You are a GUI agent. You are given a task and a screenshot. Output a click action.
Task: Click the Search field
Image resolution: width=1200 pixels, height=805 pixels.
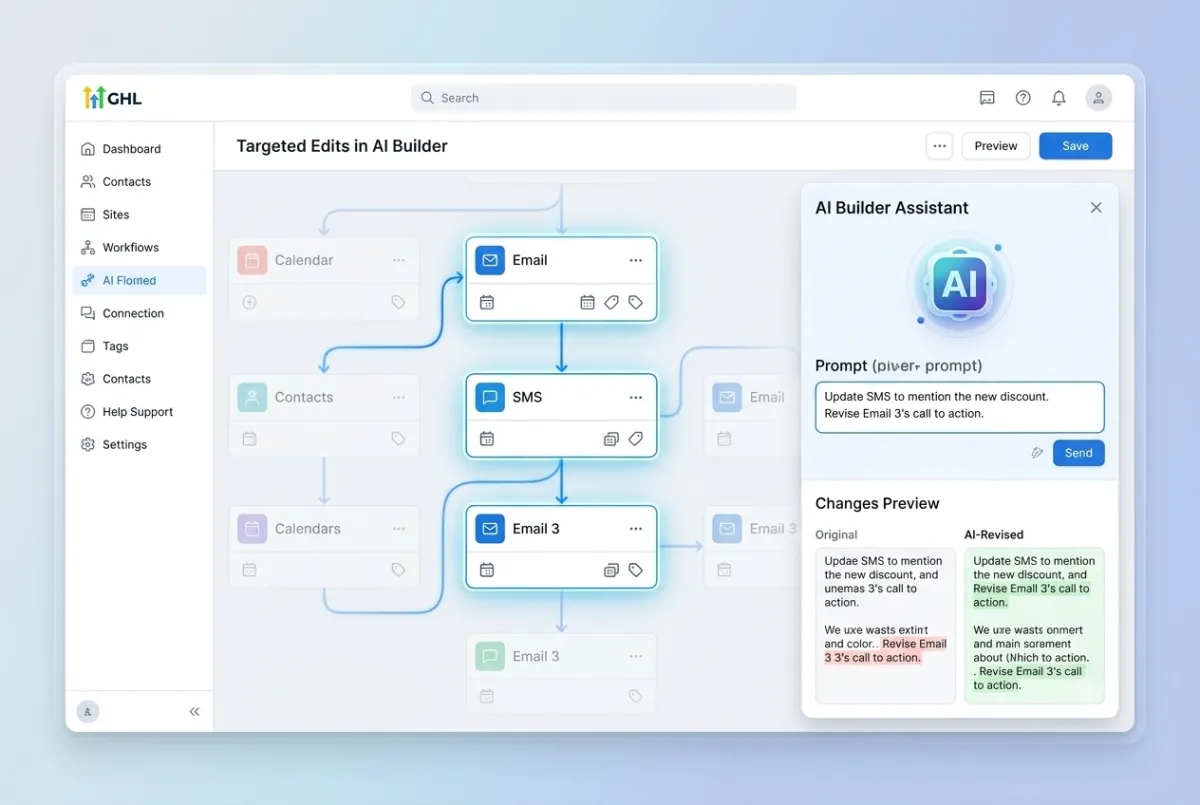coord(603,98)
